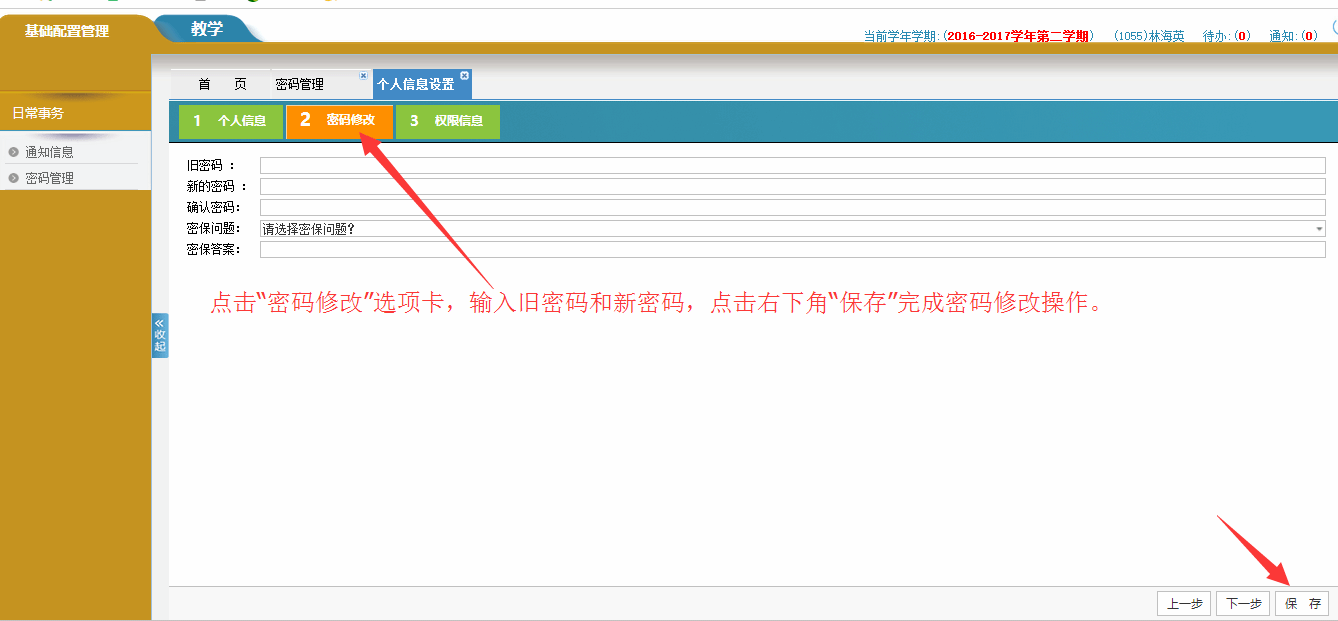Open the 首页 tab

[222, 85]
